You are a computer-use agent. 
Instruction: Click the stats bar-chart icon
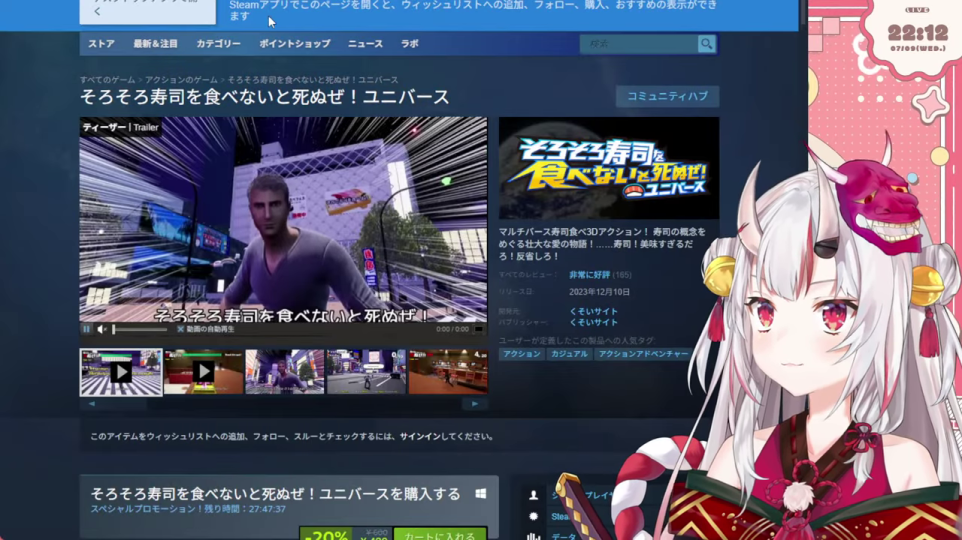tap(533, 537)
